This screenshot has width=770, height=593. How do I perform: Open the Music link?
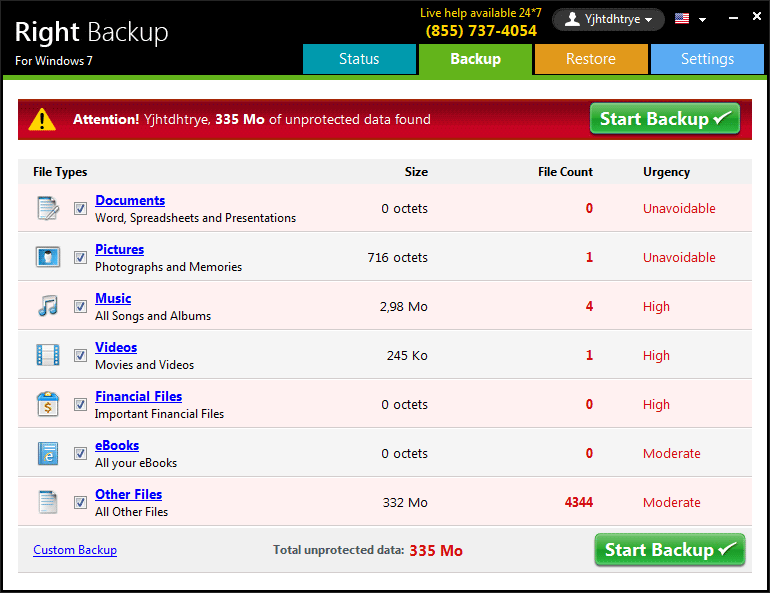pos(113,298)
